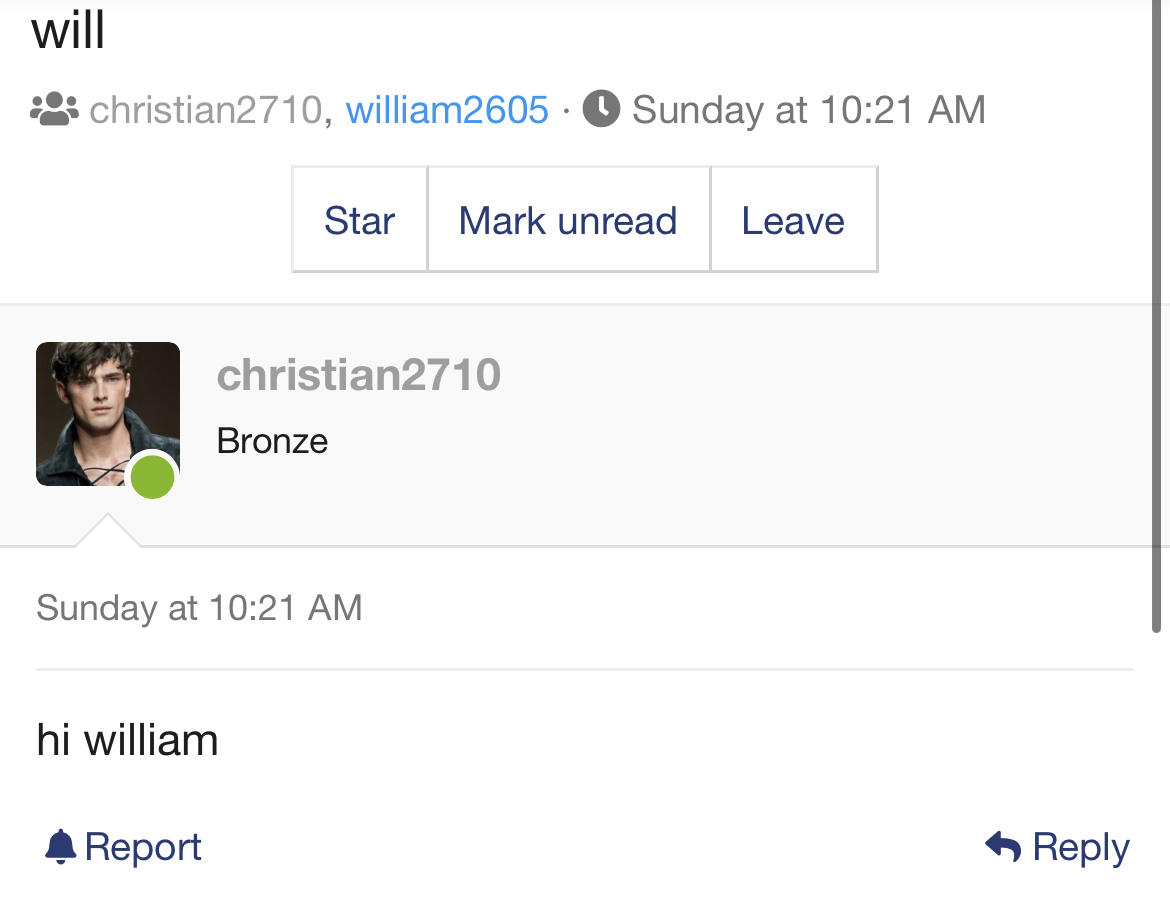1170x912 pixels.
Task: Click the conversation start time in header
Action: (x=809, y=110)
